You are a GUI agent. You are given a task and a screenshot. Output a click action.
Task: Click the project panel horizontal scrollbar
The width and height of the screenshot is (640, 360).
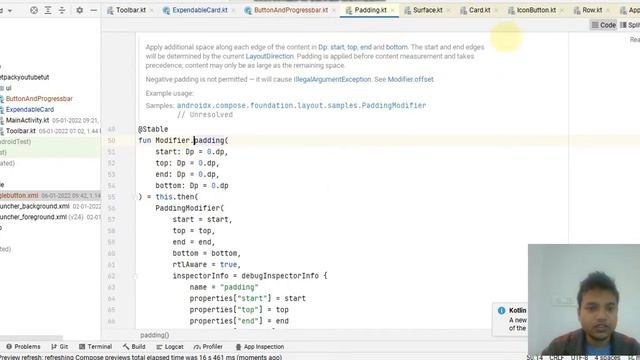[31, 338]
